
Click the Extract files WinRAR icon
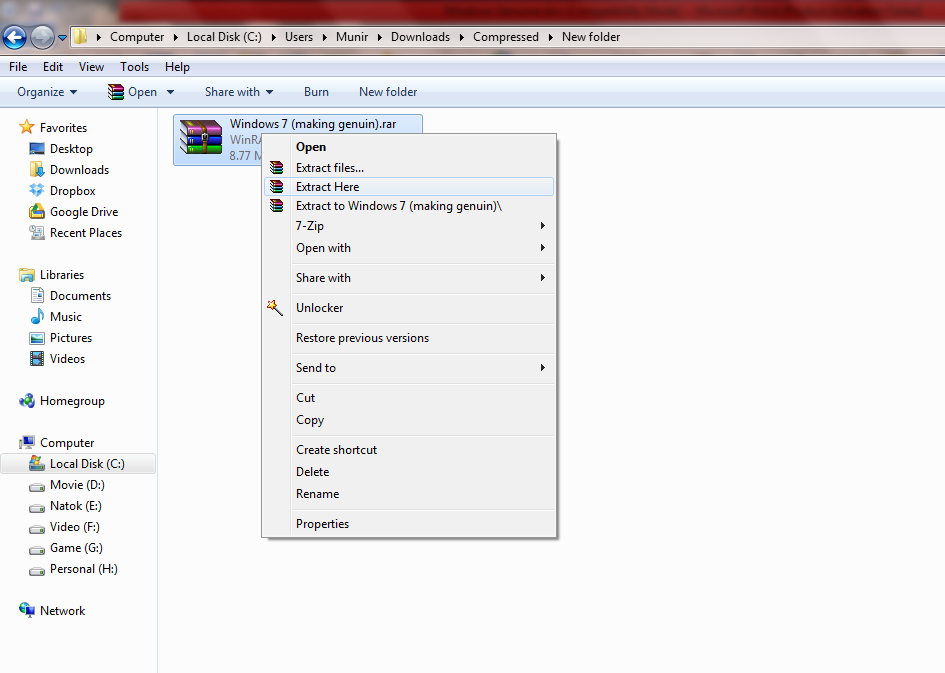tap(275, 166)
